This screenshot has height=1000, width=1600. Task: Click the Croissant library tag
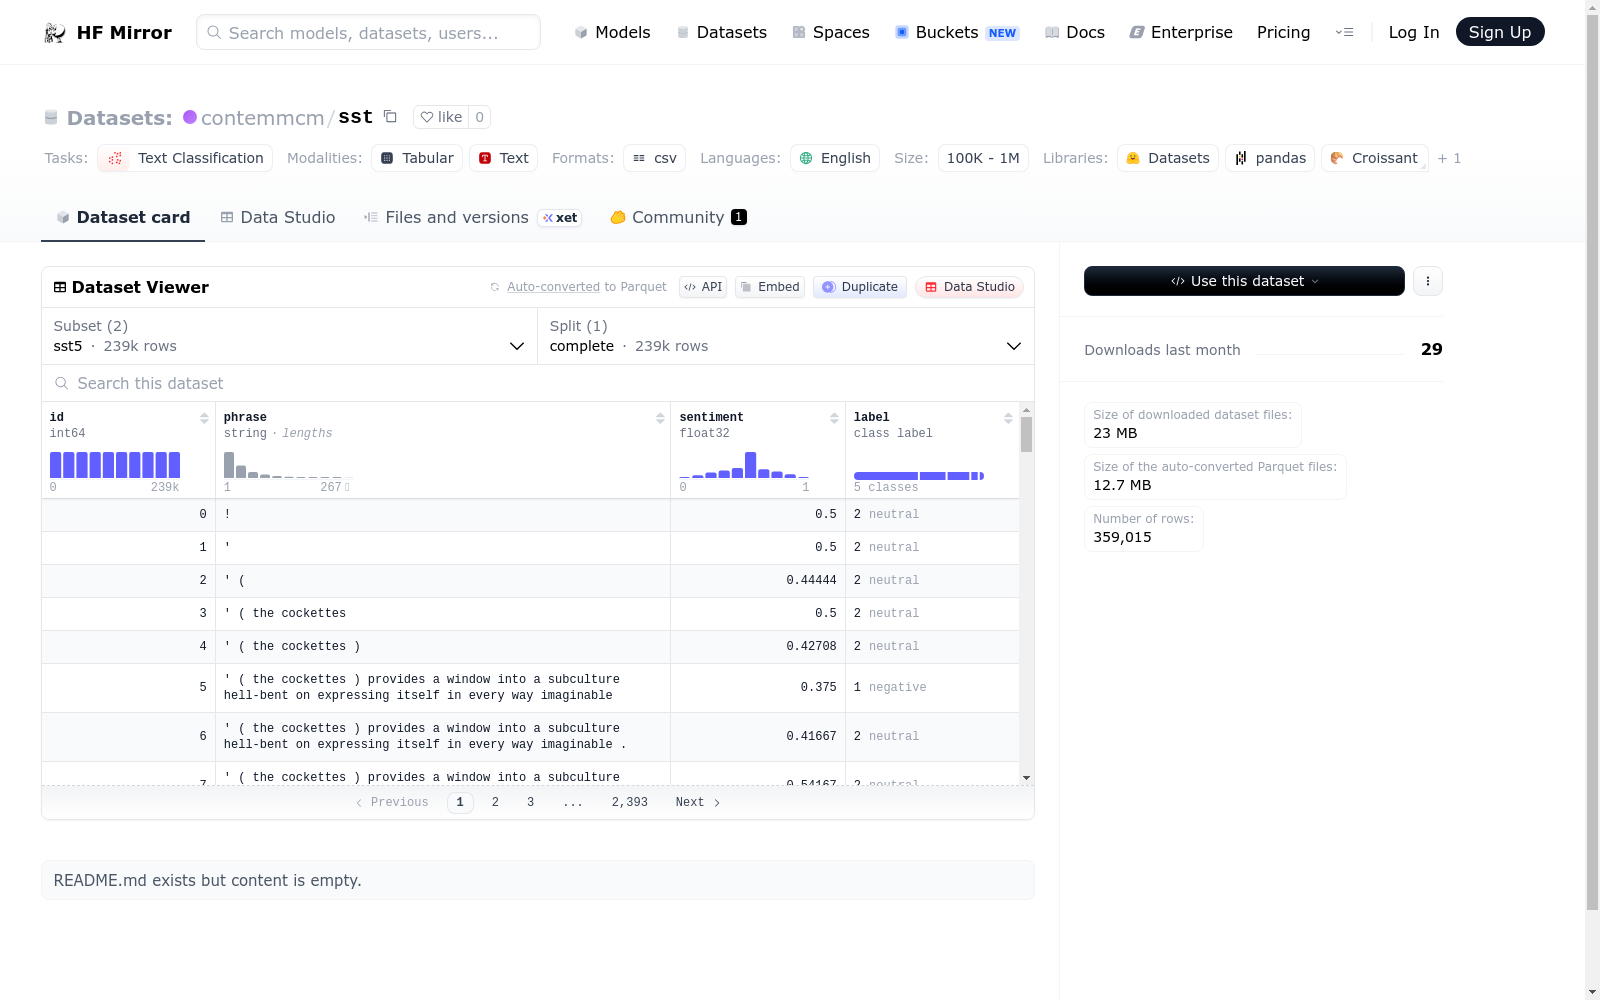[x=1375, y=158]
